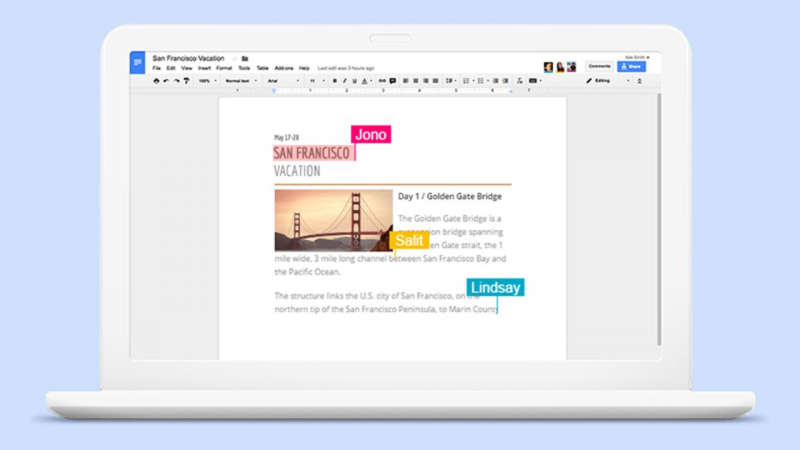Click the highlighted SAN FRANCISCO heading
The image size is (800, 450).
pyautogui.click(x=312, y=153)
